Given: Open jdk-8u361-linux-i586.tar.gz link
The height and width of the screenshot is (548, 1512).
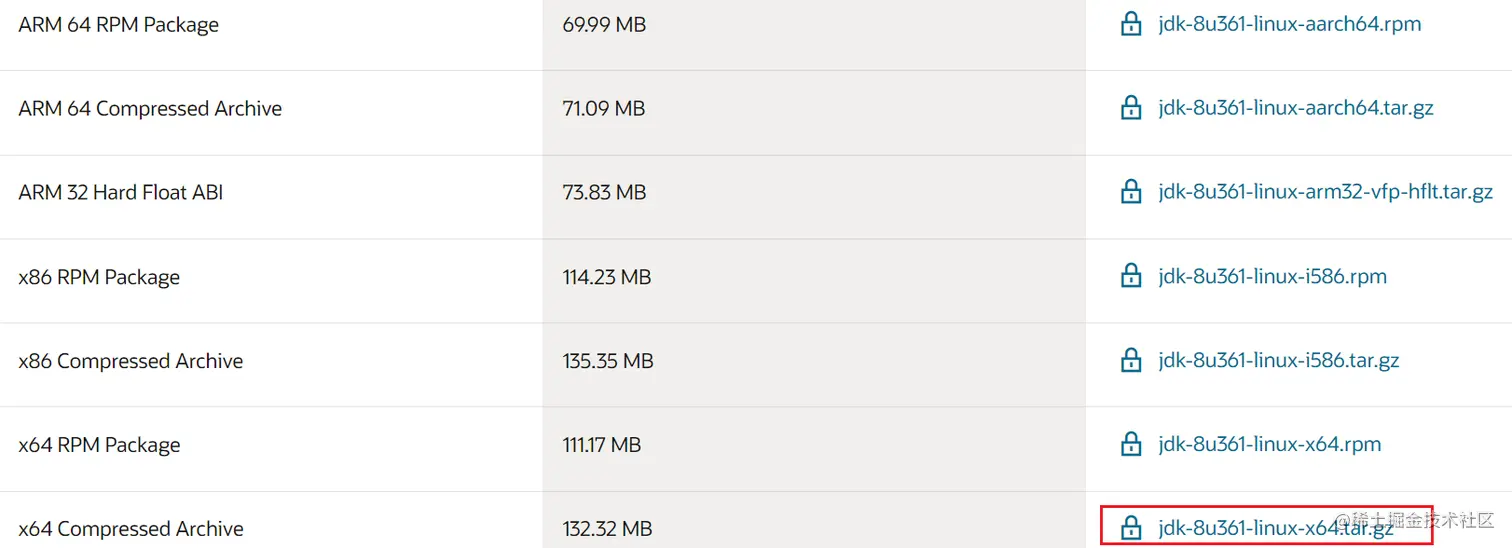Looking at the screenshot, I should (x=1278, y=360).
